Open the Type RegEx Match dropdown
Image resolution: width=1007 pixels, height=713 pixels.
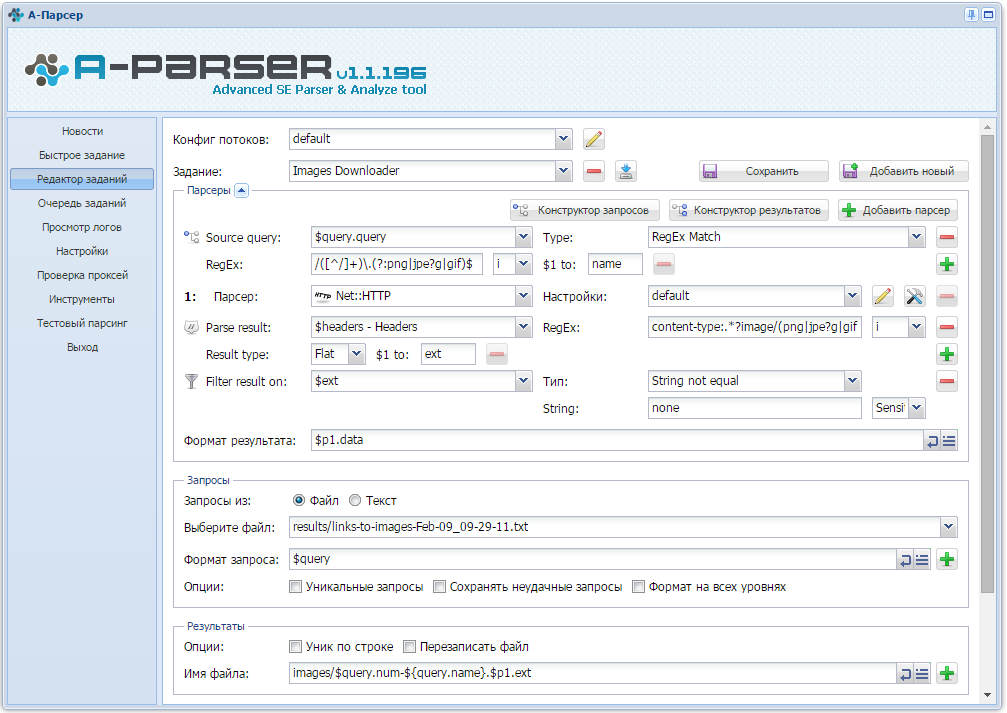[916, 237]
